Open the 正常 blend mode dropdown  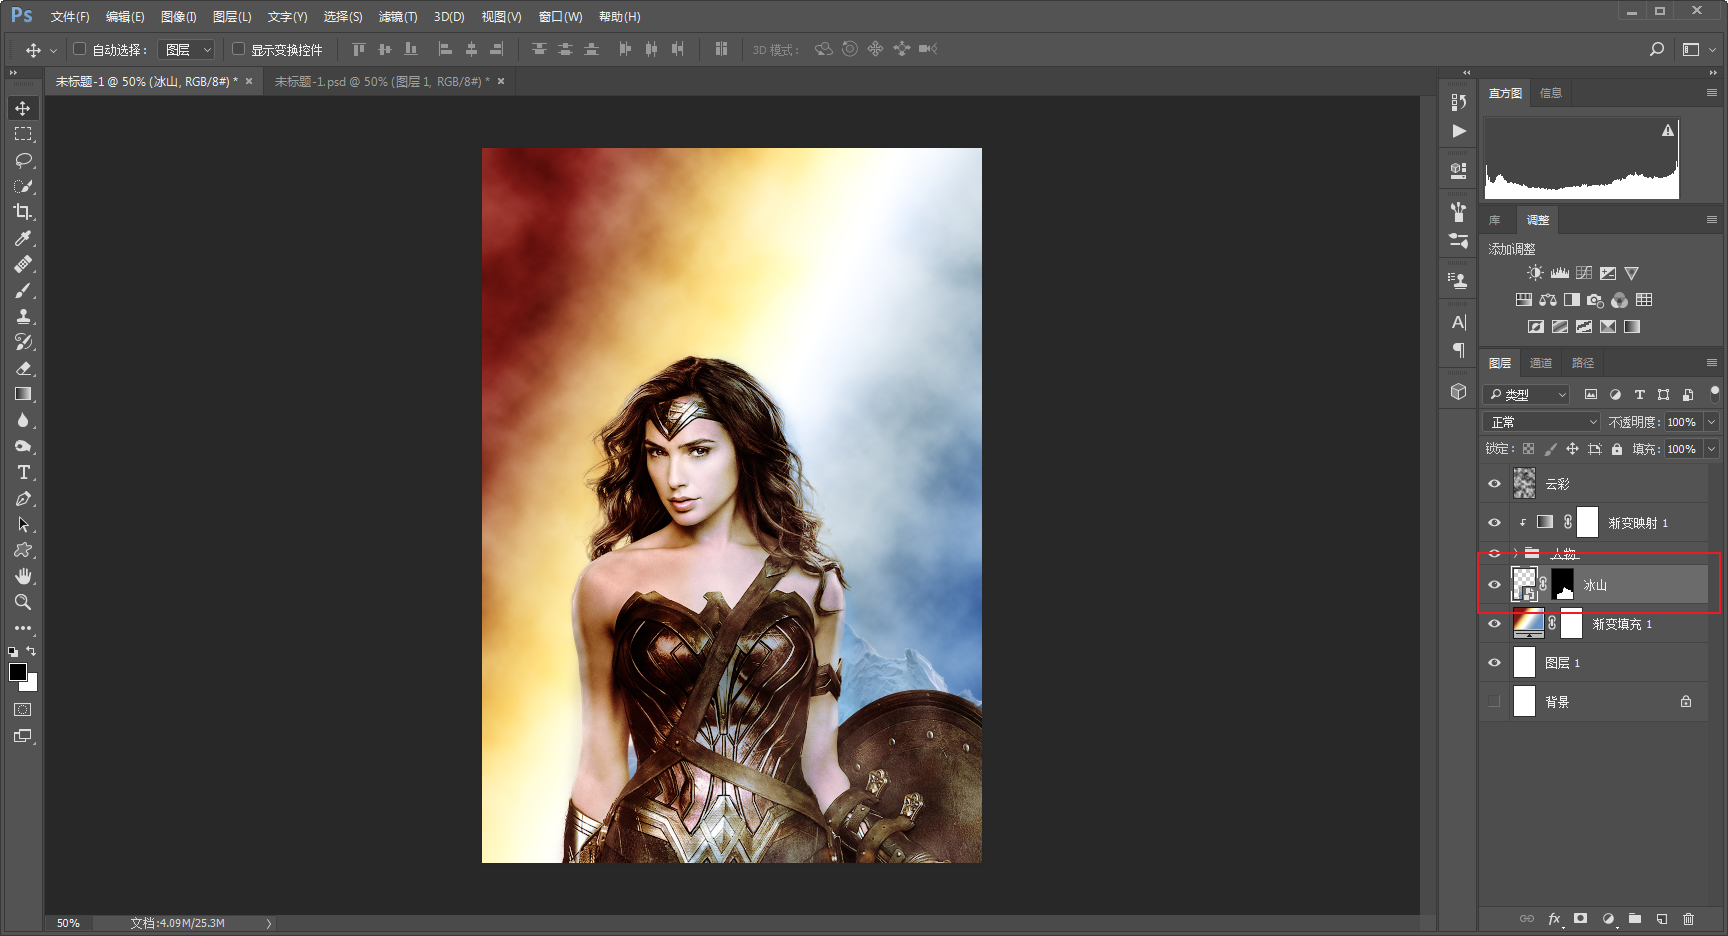click(x=1543, y=422)
